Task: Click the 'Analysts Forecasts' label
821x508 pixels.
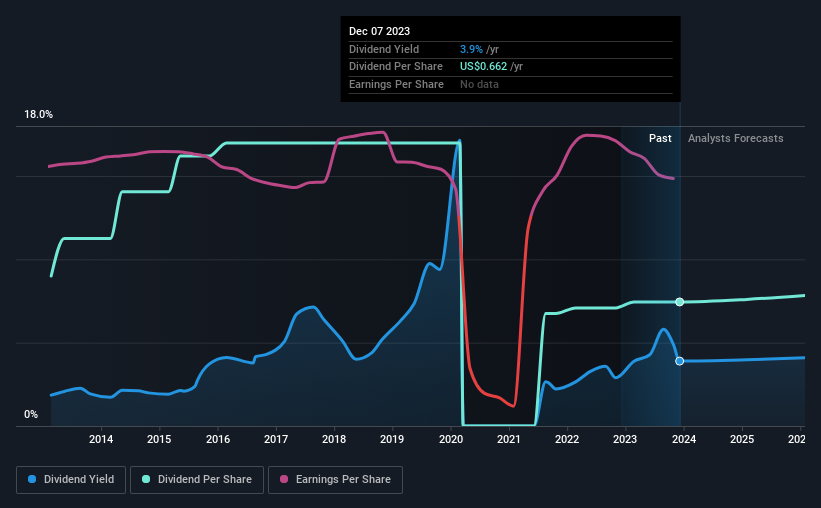Action: [735, 138]
